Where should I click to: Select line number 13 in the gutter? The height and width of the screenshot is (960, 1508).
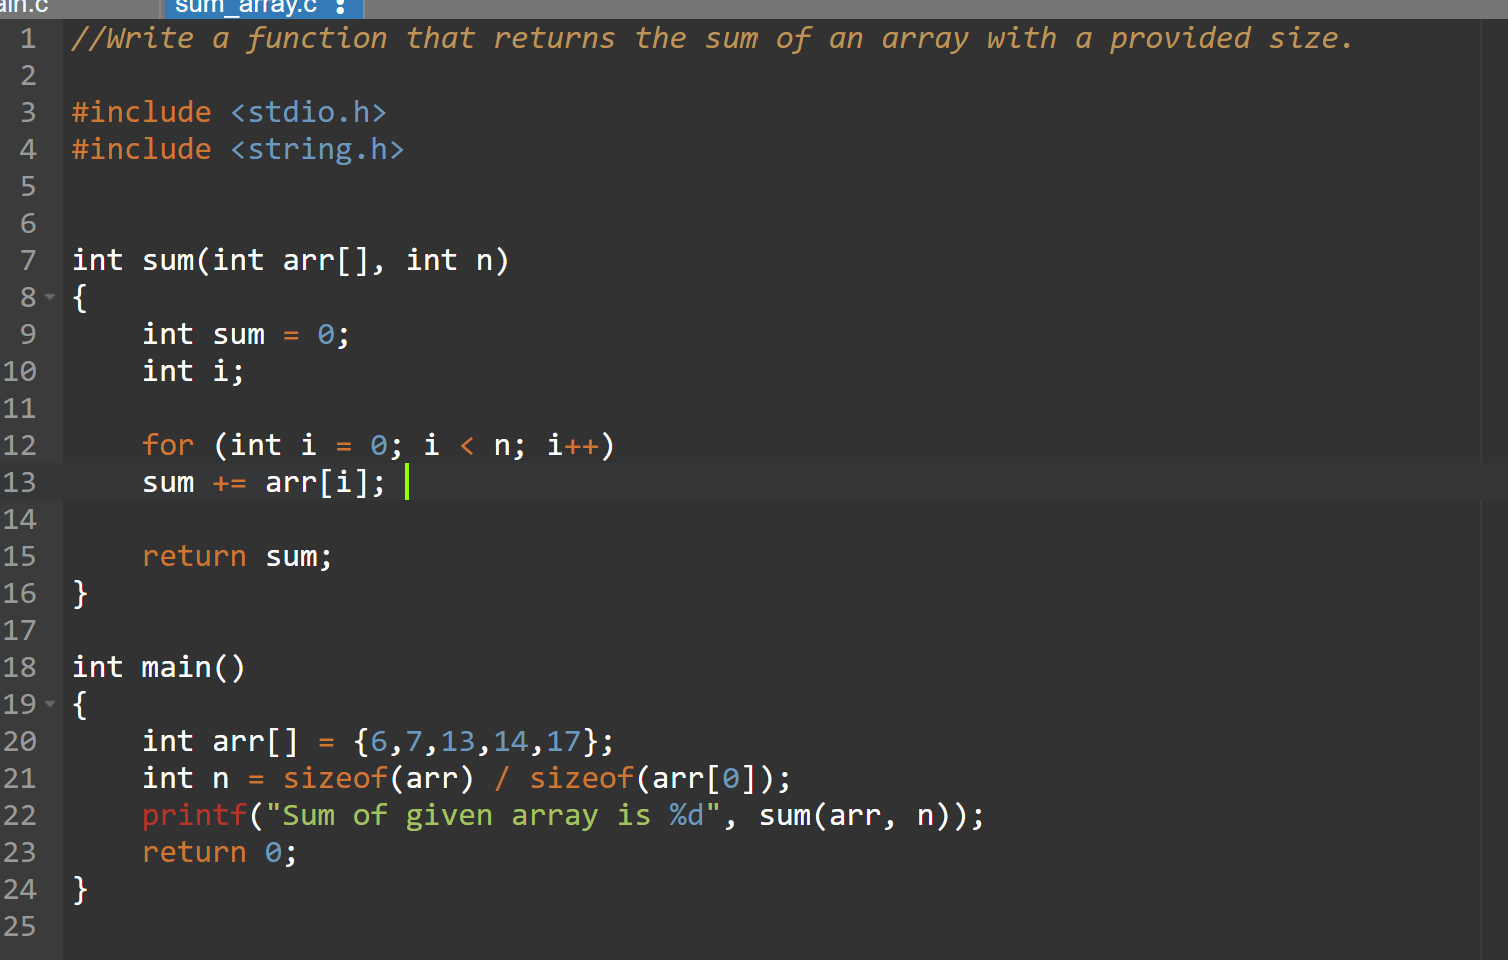coord(20,482)
